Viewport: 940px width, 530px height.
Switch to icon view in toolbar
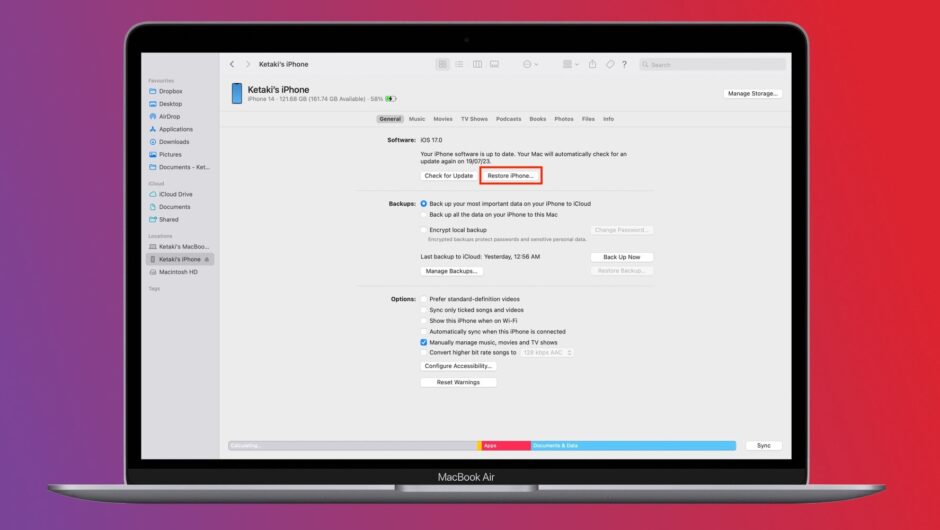click(x=442, y=64)
